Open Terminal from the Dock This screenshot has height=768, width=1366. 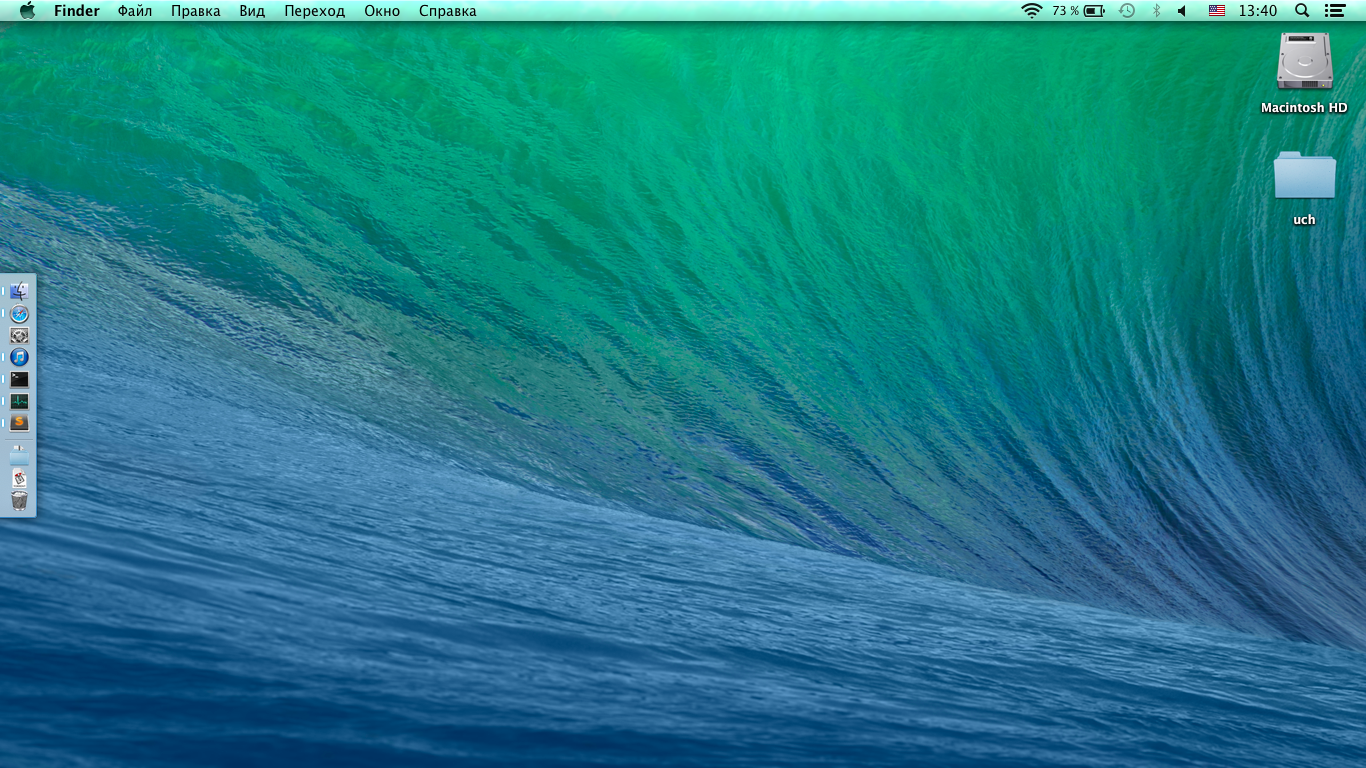pyautogui.click(x=19, y=380)
